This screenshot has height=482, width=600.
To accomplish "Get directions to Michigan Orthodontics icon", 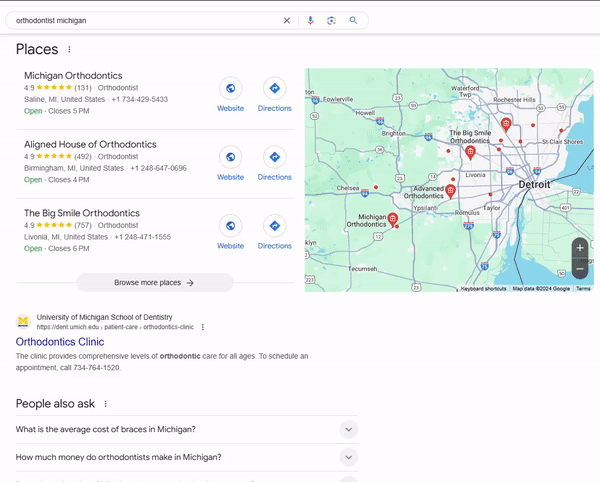I will pos(275,88).
